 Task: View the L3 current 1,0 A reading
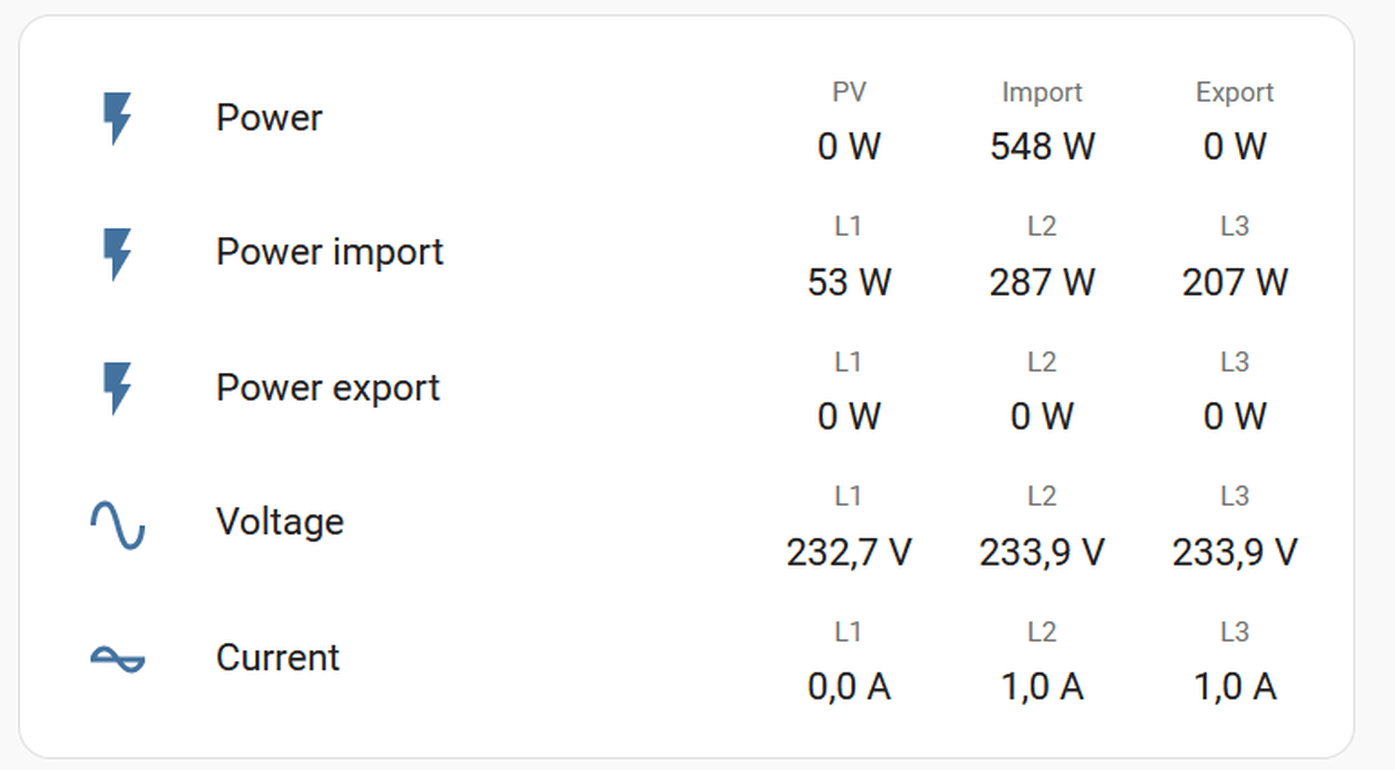click(x=1235, y=687)
